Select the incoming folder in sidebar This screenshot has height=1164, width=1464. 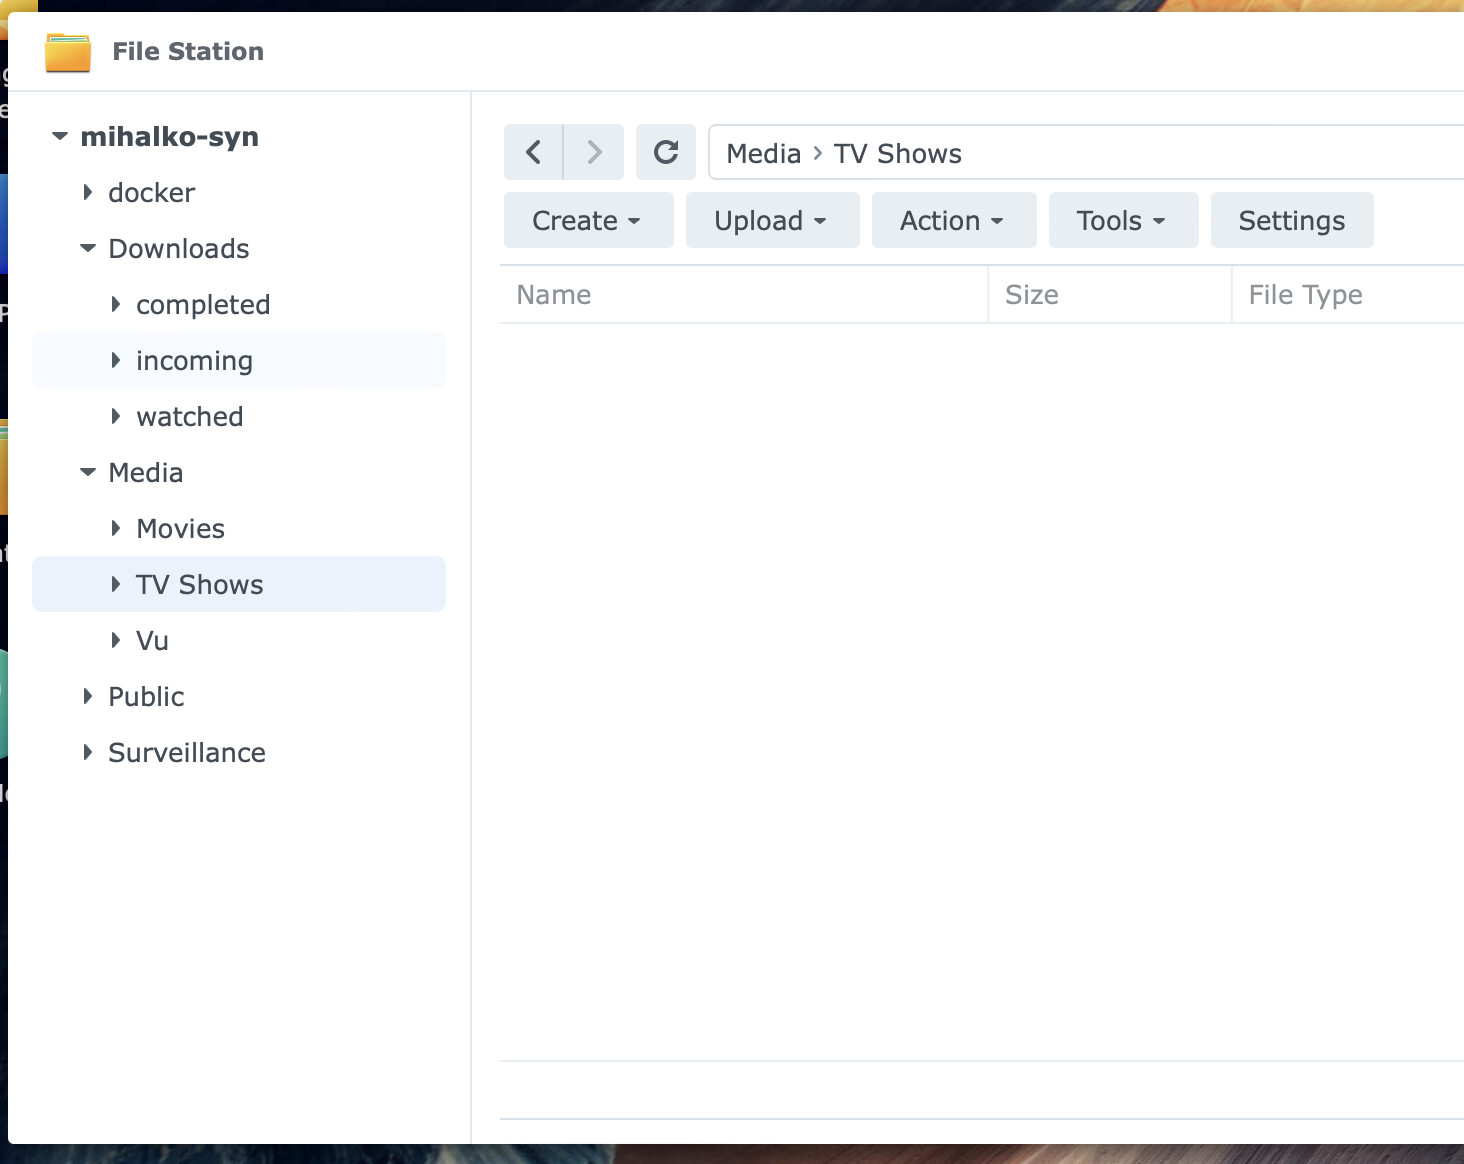pyautogui.click(x=194, y=360)
